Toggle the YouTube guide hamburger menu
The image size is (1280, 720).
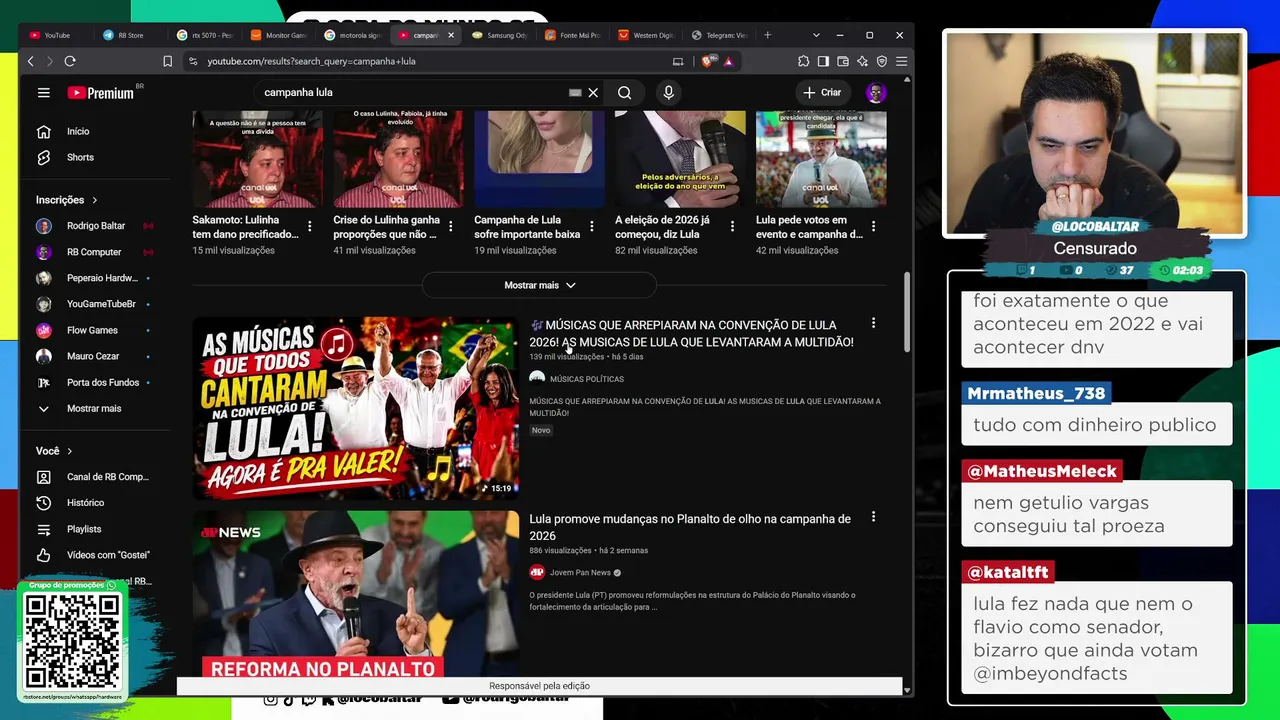(44, 92)
